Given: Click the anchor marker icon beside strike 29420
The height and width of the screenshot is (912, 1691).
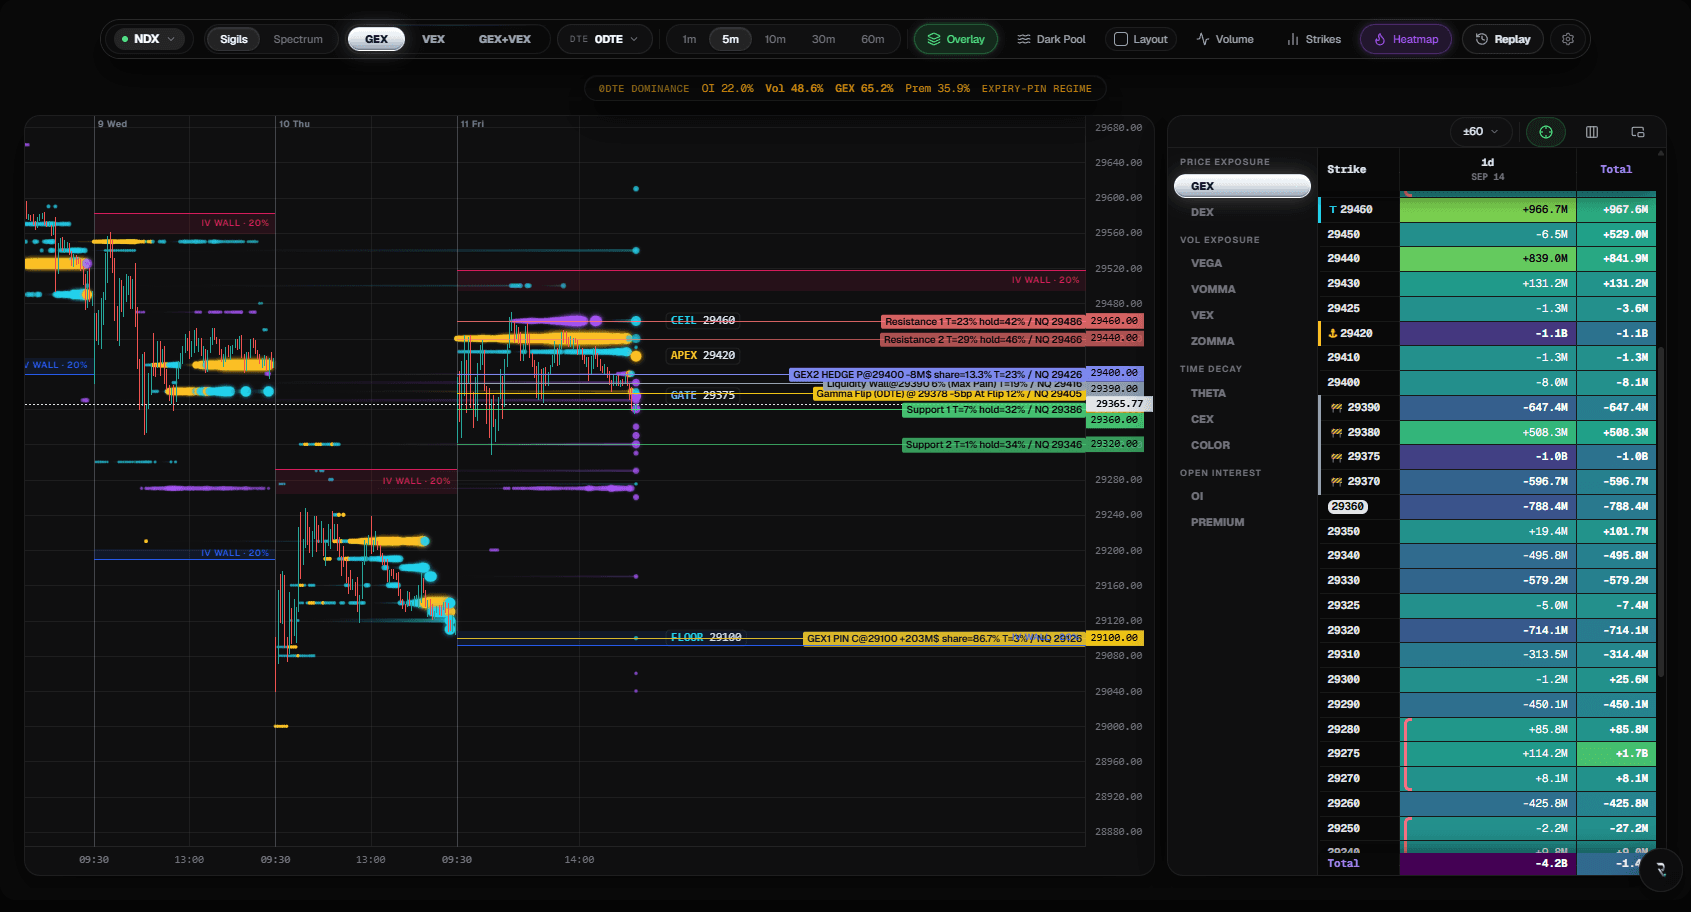Looking at the screenshot, I should point(1333,333).
